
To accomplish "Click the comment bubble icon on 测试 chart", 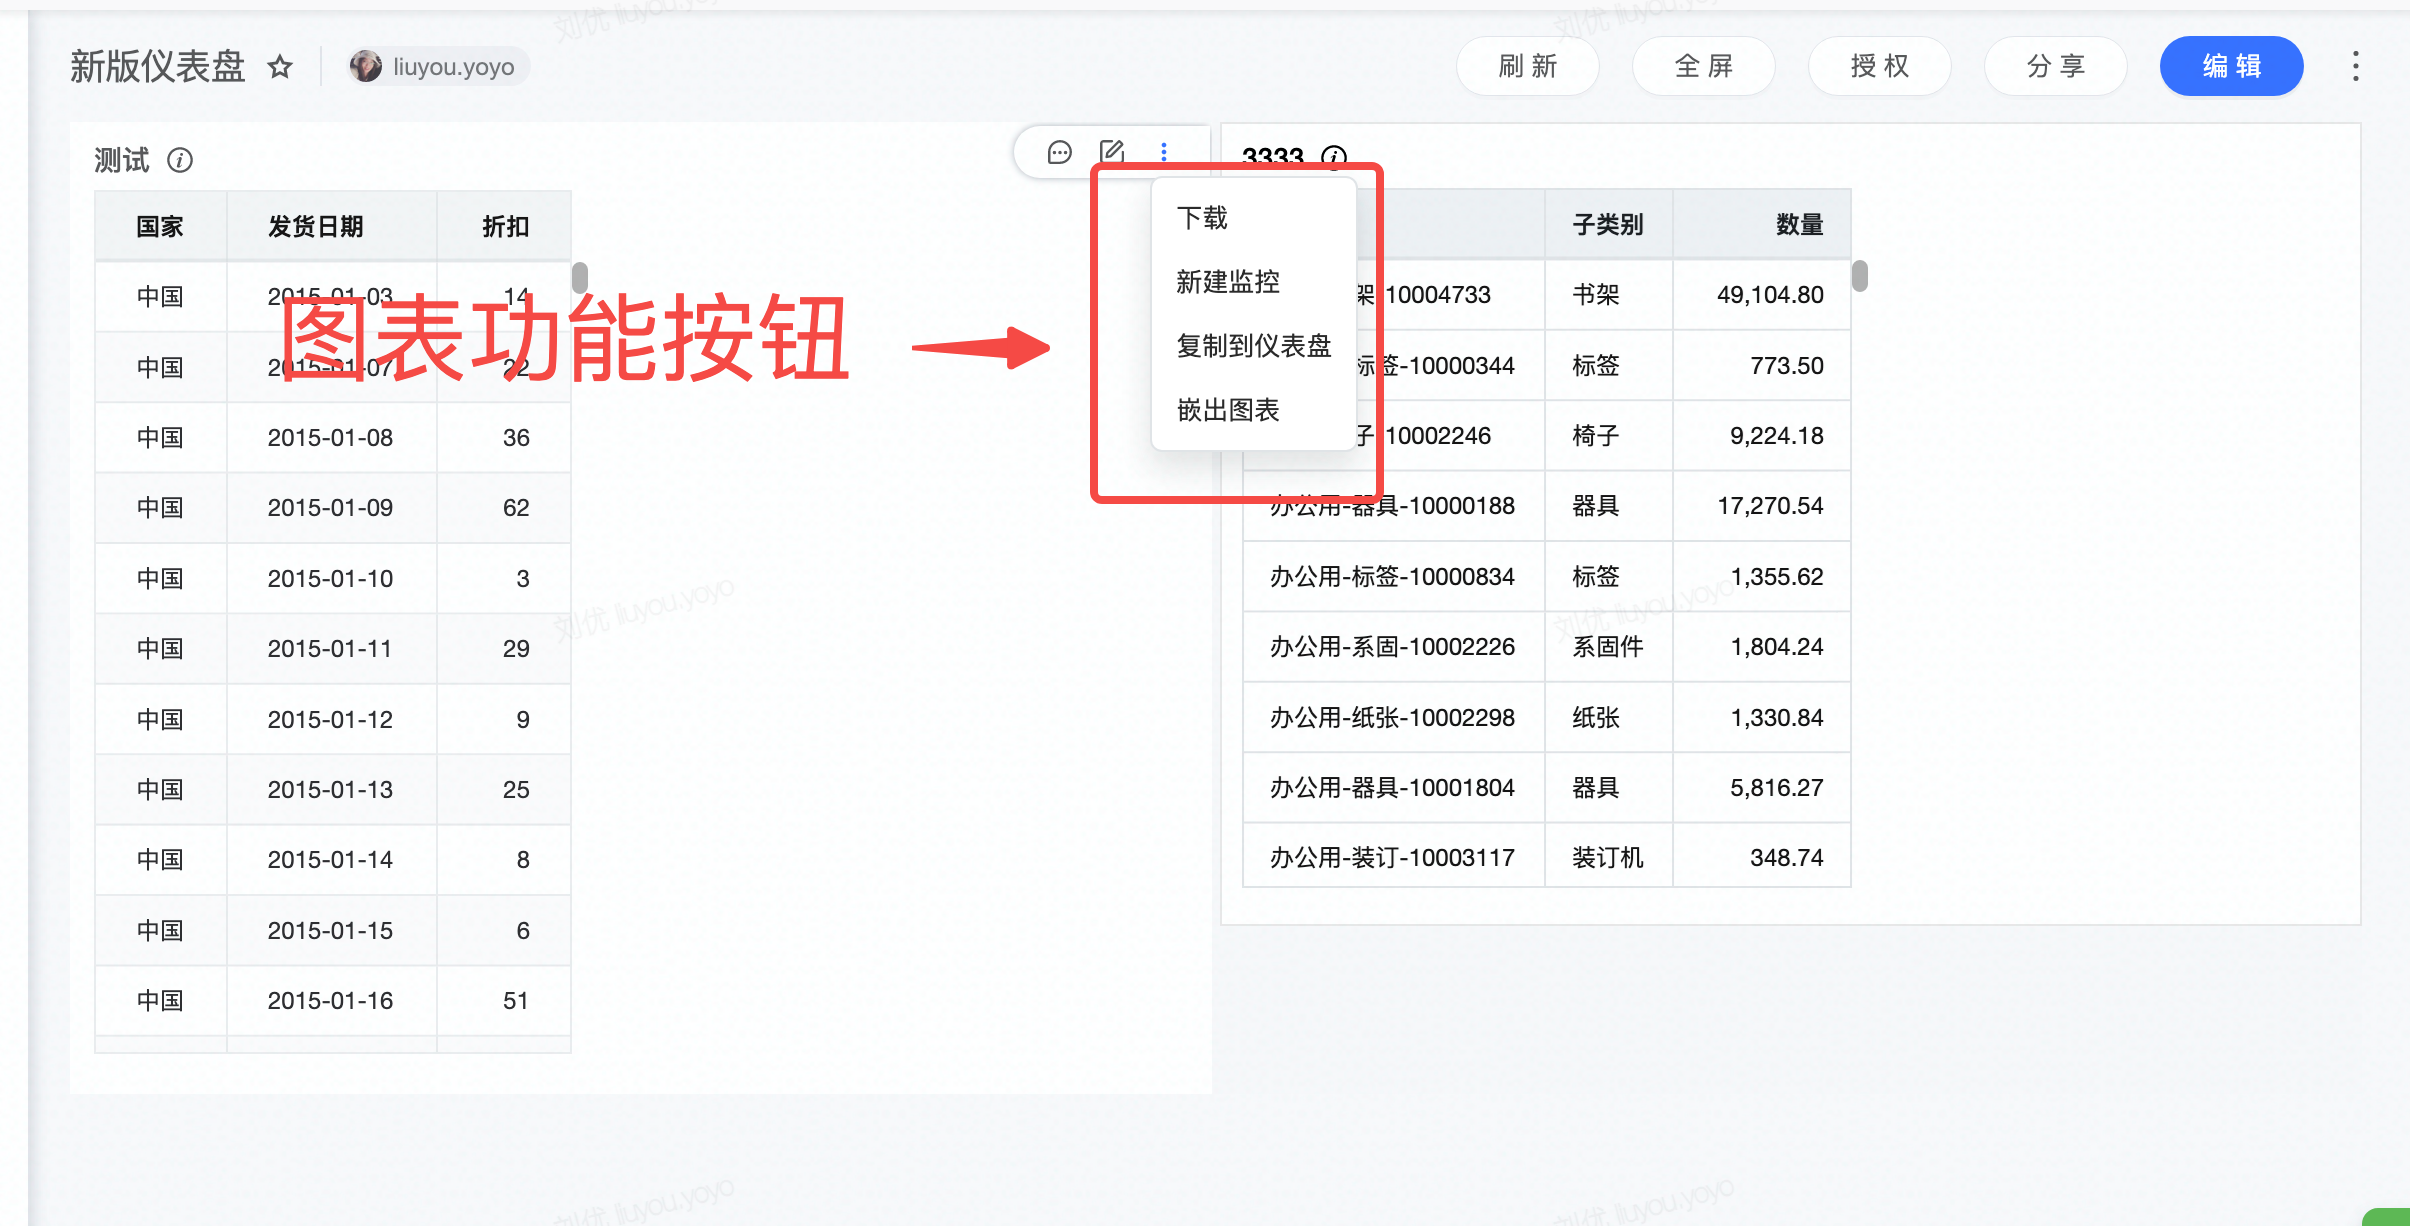I will [1059, 152].
